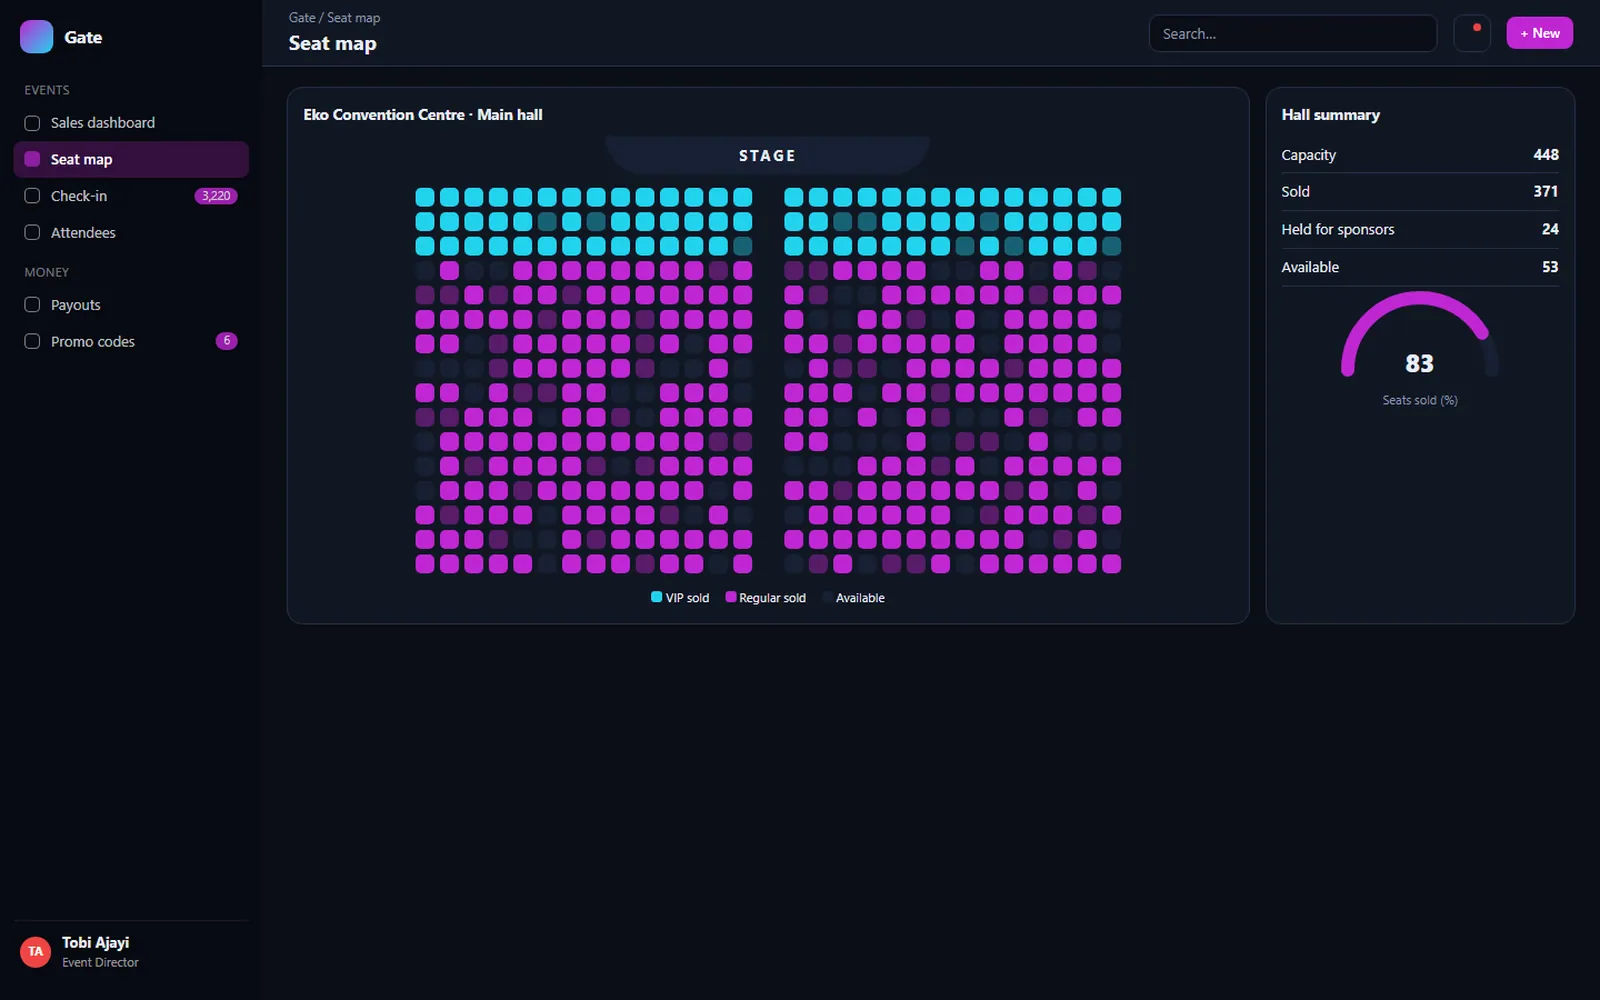This screenshot has width=1600, height=1000.
Task: Click the + New button
Action: (1539, 33)
